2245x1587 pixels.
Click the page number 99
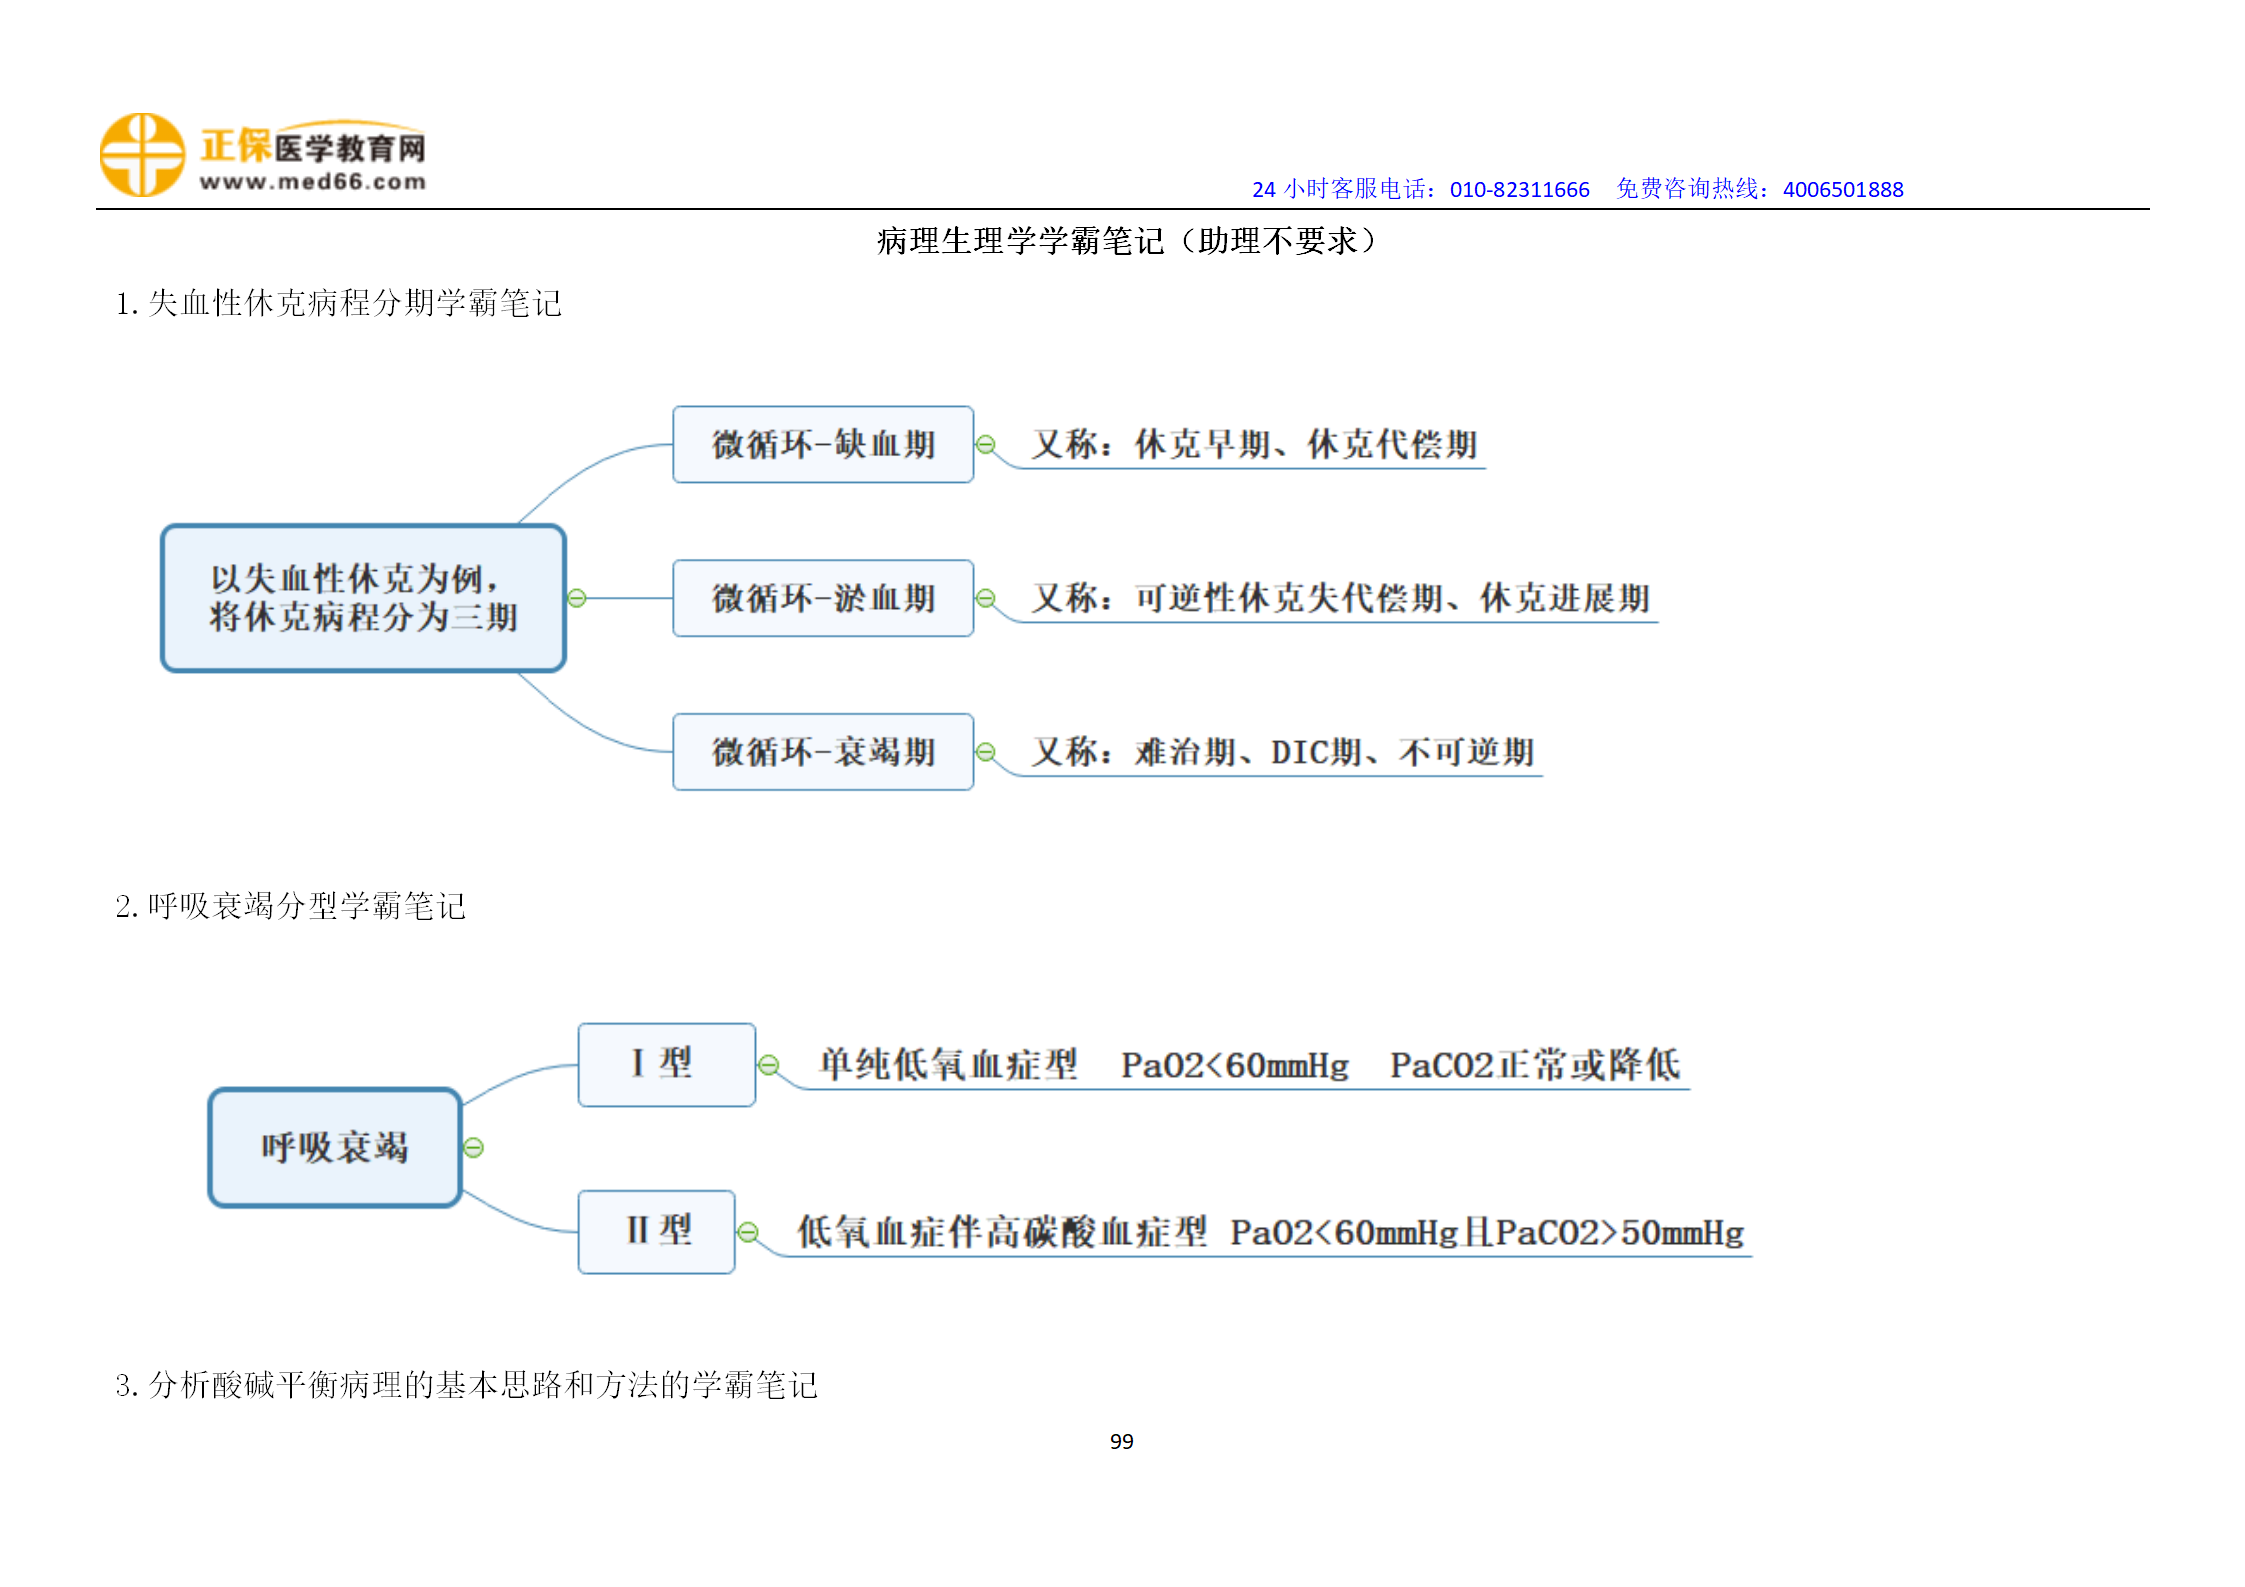1121,1441
